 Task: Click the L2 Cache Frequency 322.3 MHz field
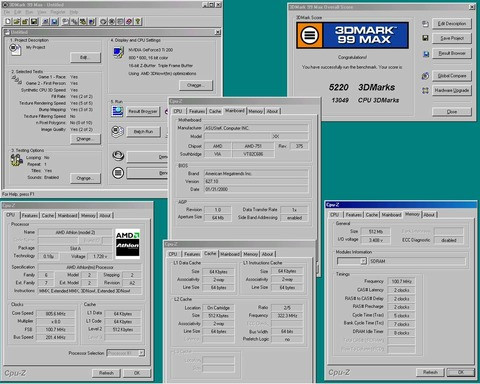tap(287, 316)
